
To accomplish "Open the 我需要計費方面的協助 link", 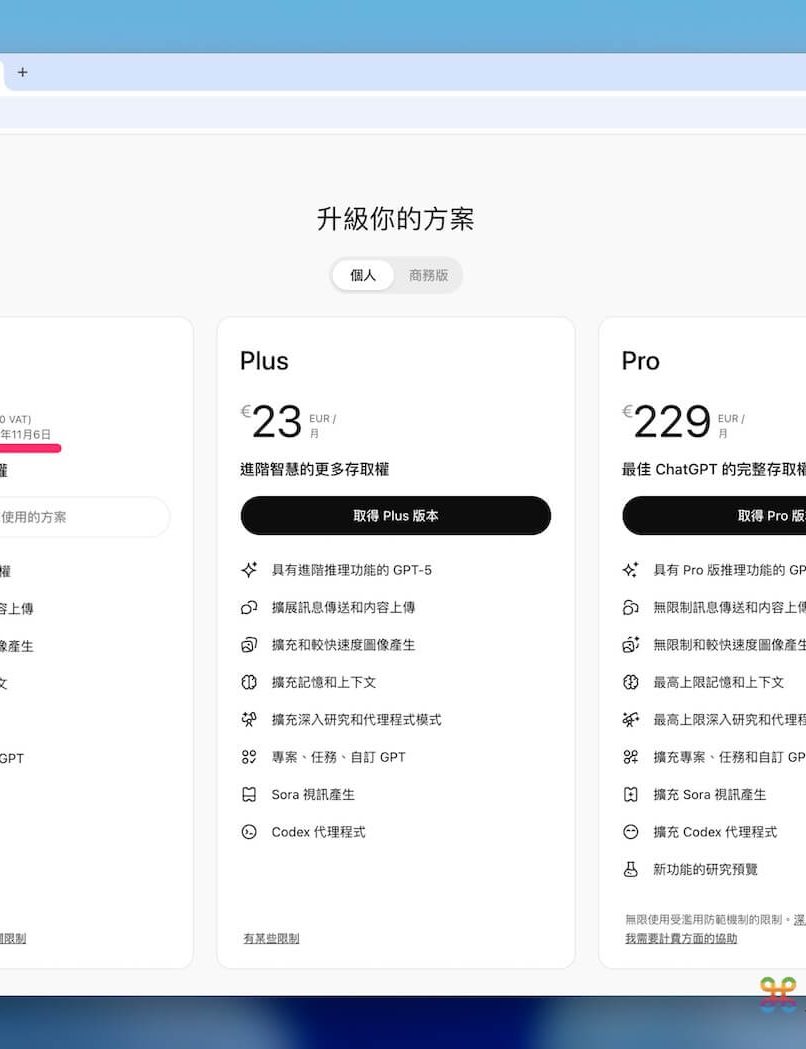I will pos(681,938).
